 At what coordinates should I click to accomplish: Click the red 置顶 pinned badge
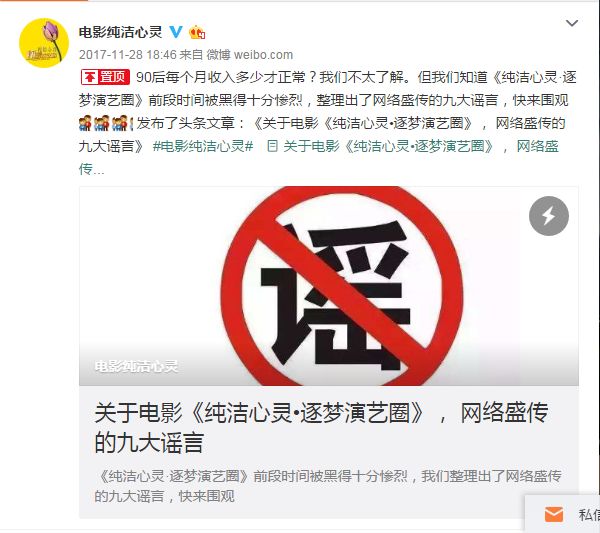point(105,77)
